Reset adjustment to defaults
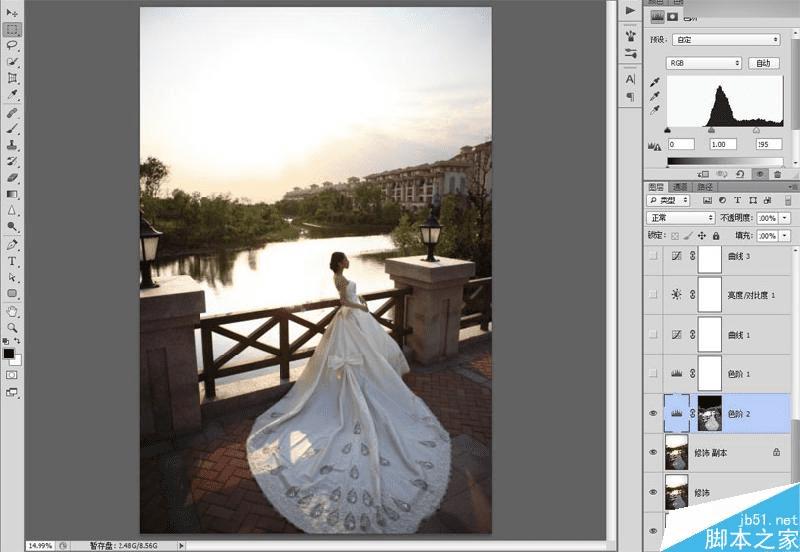The image size is (800, 552). point(740,174)
